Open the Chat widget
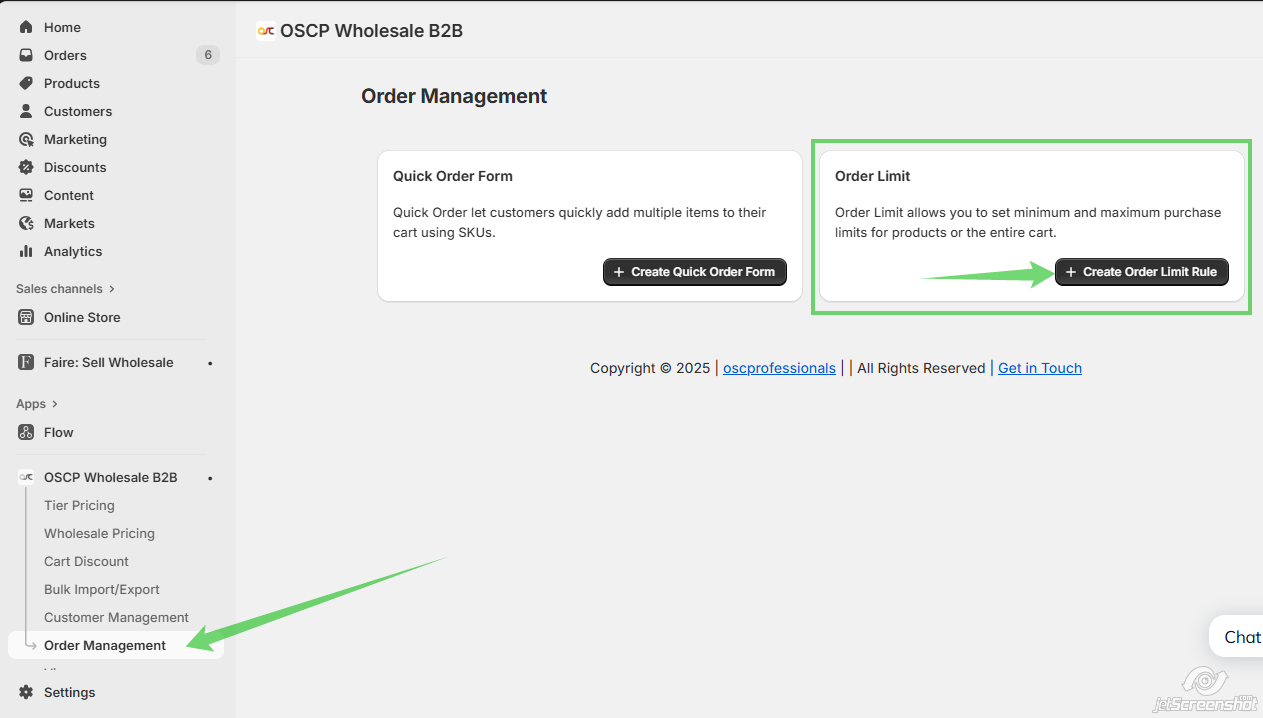The image size is (1263, 718). click(x=1241, y=637)
